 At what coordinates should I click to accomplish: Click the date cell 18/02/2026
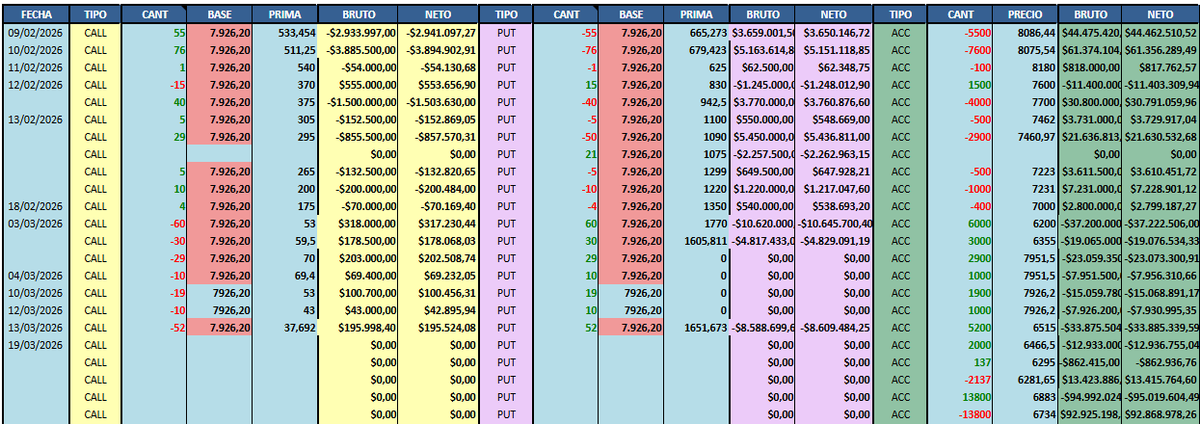pyautogui.click(x=36, y=206)
